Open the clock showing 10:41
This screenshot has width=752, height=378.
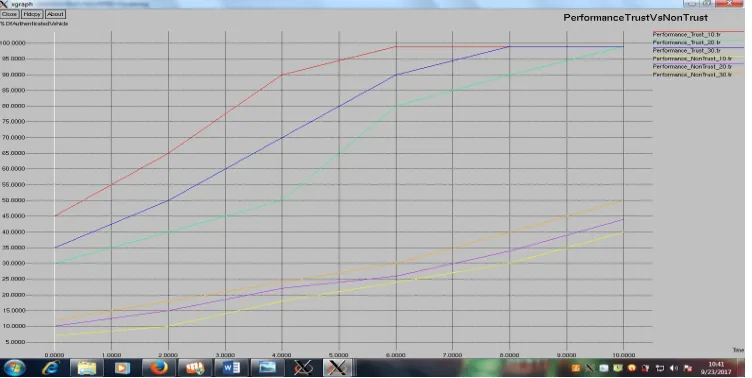(x=716, y=368)
